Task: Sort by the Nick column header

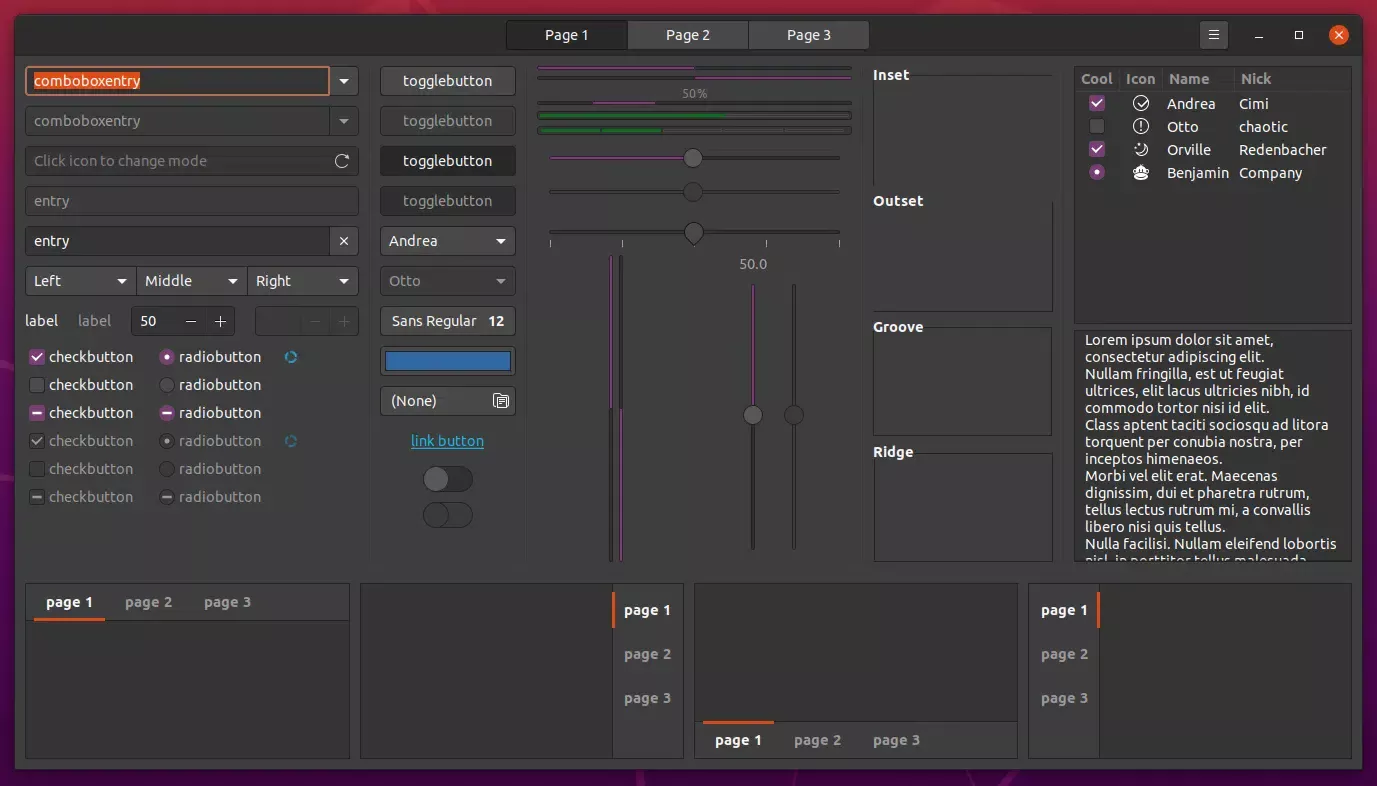Action: tap(1292, 79)
